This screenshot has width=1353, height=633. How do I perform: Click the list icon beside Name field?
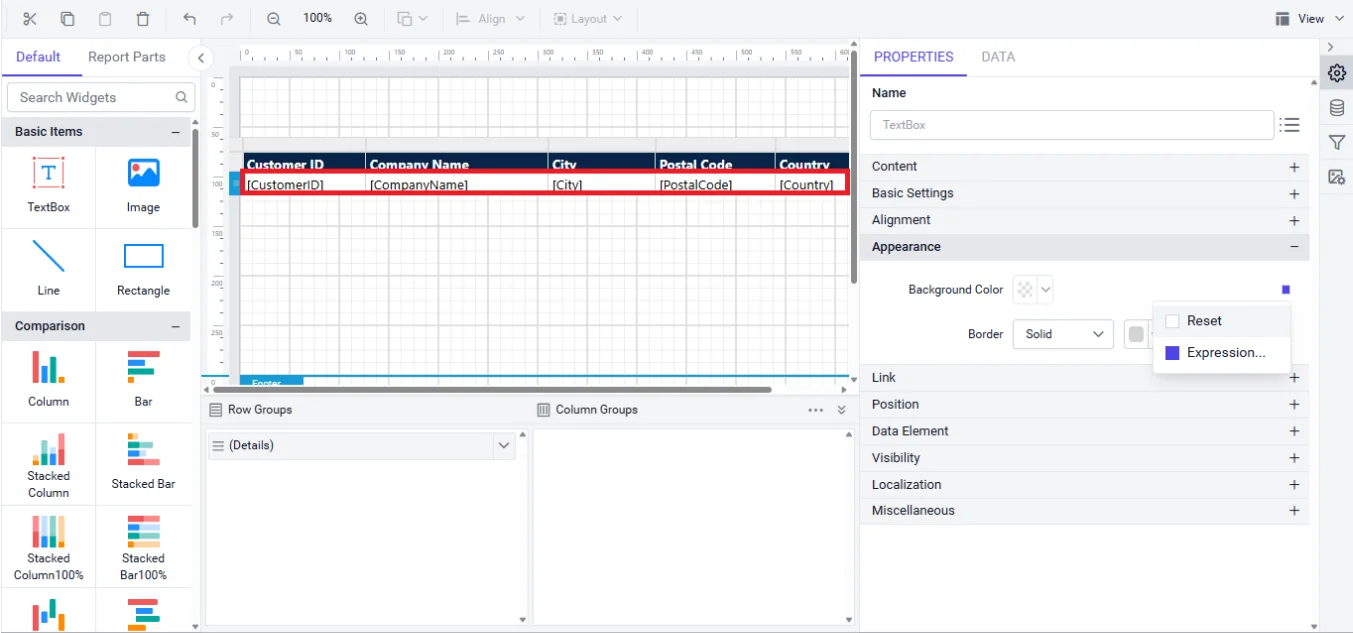click(x=1290, y=125)
